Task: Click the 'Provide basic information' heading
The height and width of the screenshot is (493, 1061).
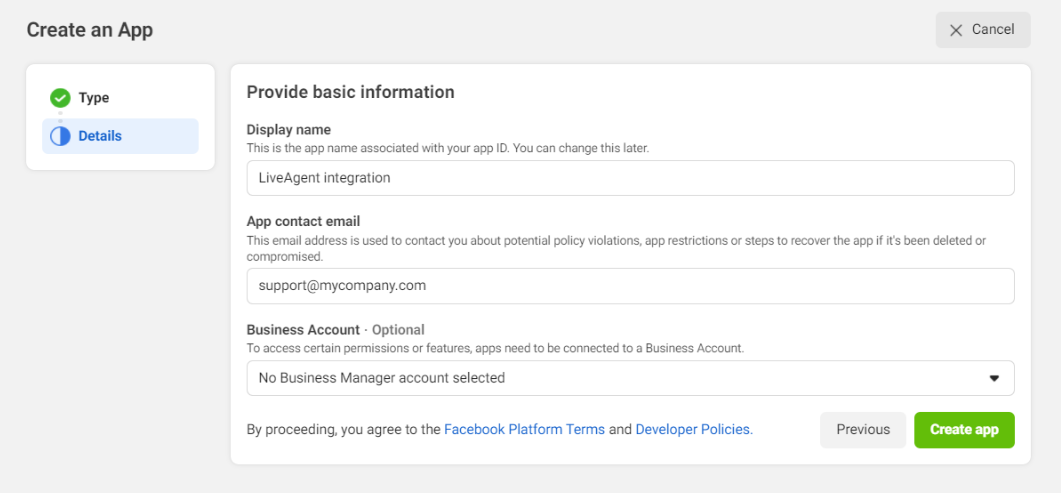Action: [350, 92]
